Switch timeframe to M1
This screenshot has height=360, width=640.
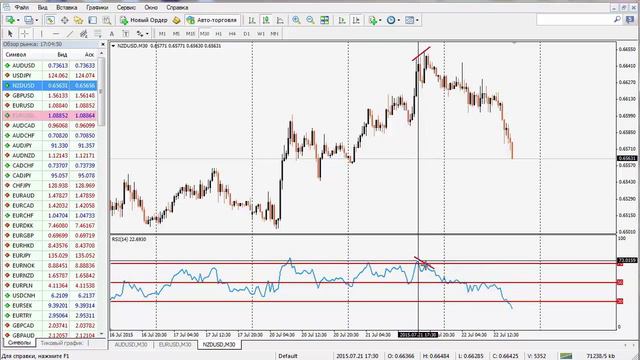[162, 33]
